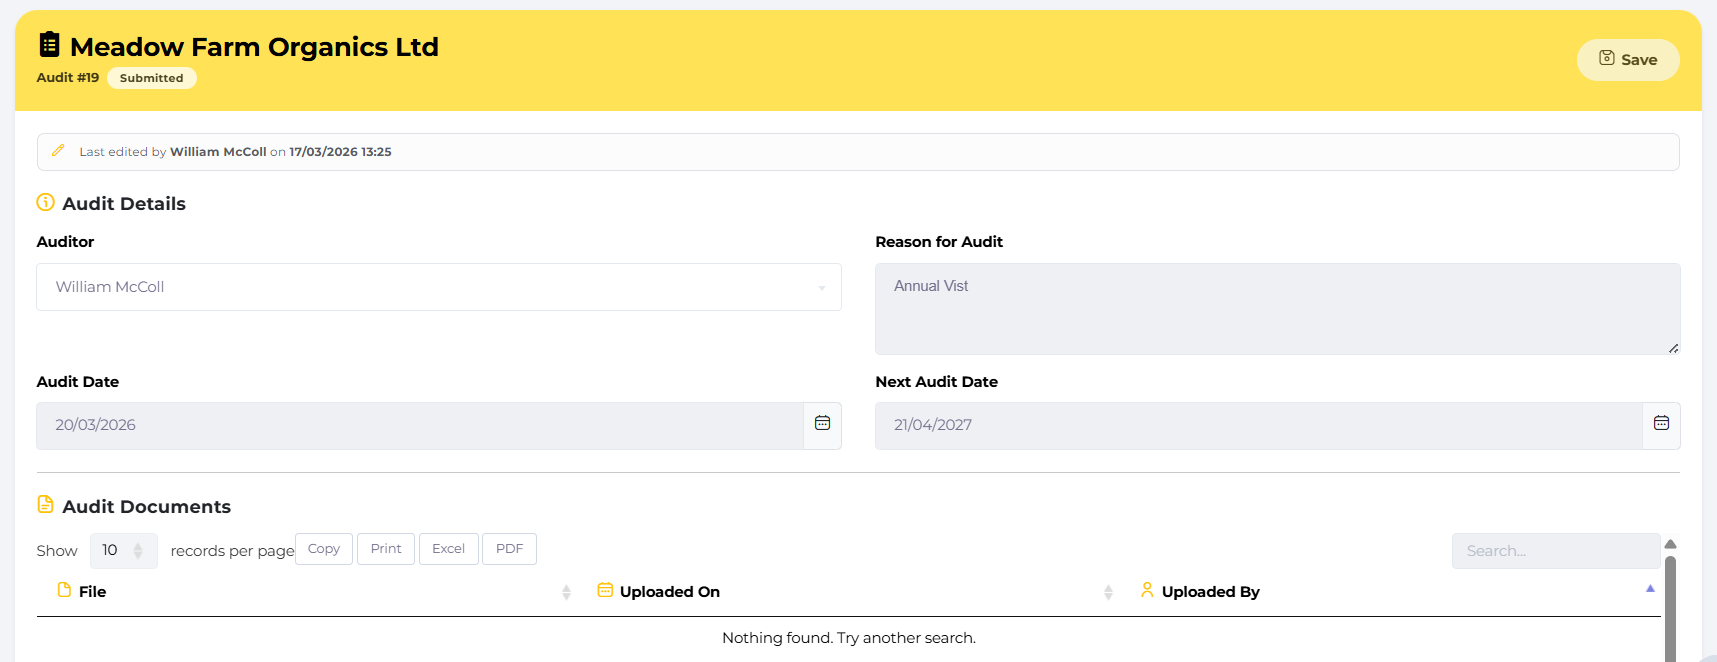Click the Next Audit Date field 21/04/2027

pos(1259,426)
